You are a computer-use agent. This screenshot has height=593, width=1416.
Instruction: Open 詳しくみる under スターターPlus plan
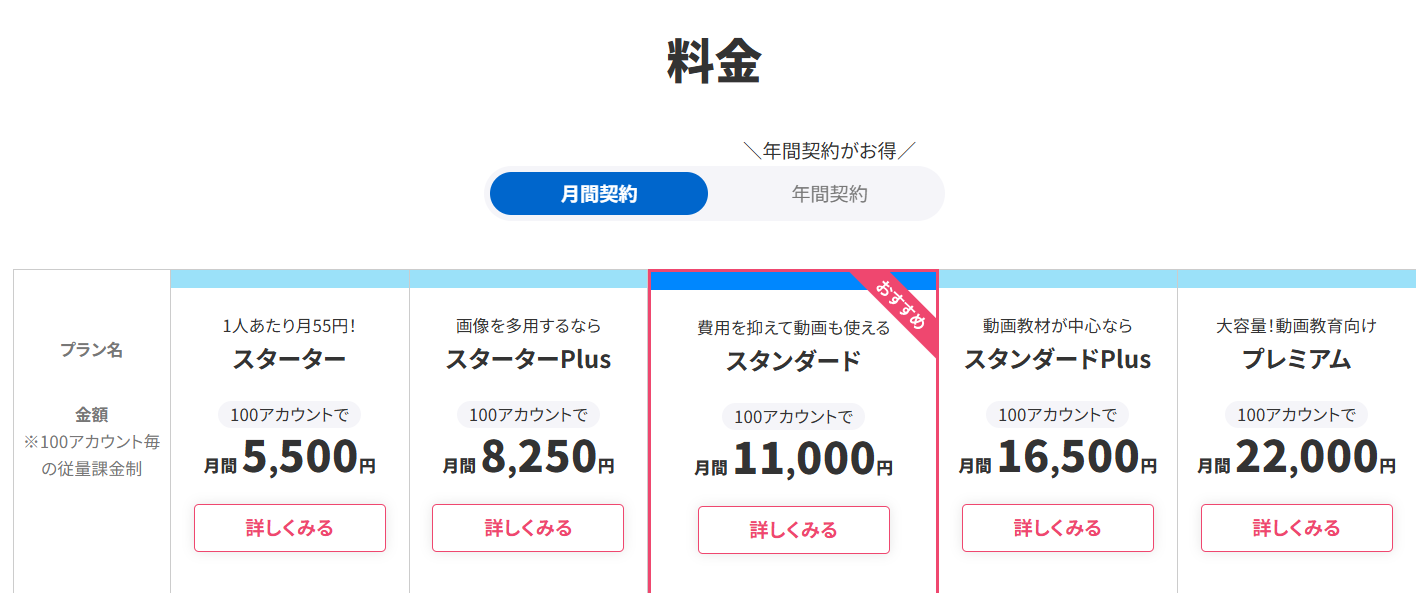pyautogui.click(x=528, y=528)
